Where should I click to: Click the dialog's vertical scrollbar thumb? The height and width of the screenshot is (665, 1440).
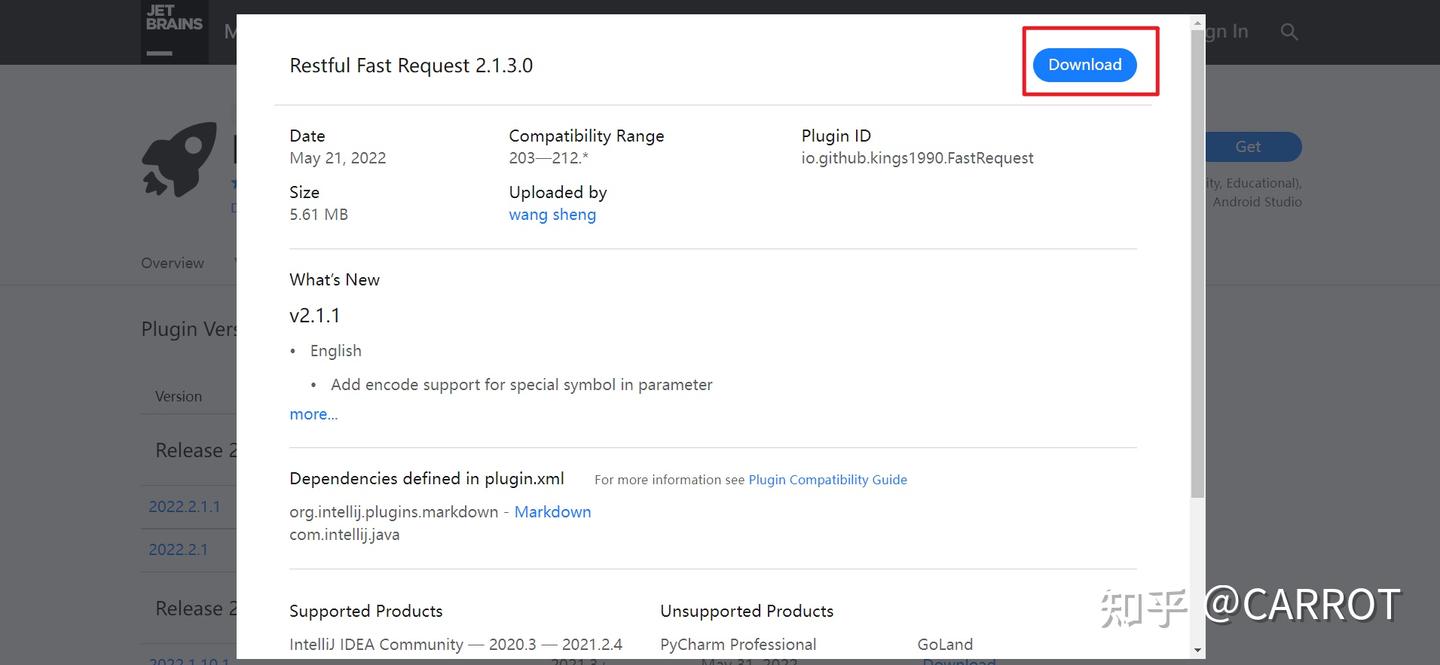coord(1197,260)
